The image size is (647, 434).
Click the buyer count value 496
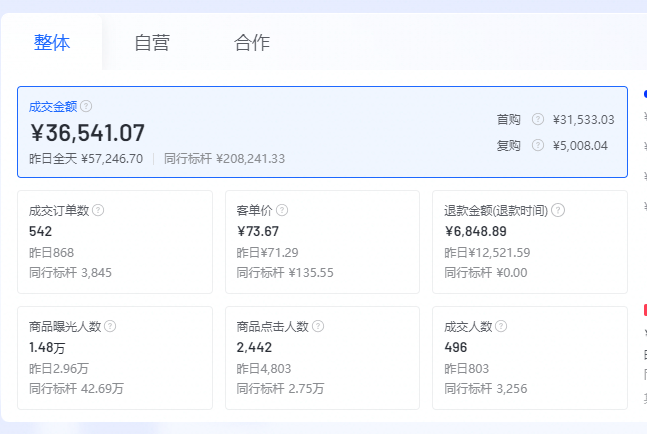click(456, 347)
